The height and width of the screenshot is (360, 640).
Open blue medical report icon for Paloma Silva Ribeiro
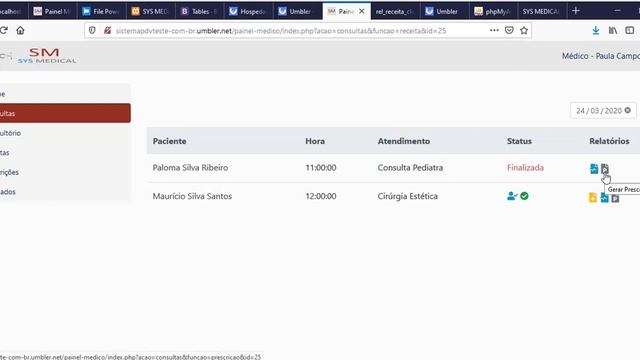[x=594, y=168]
